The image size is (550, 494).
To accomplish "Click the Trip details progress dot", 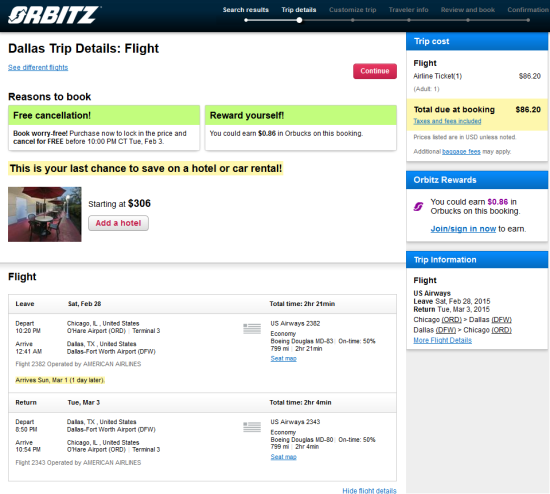I will [x=299, y=20].
